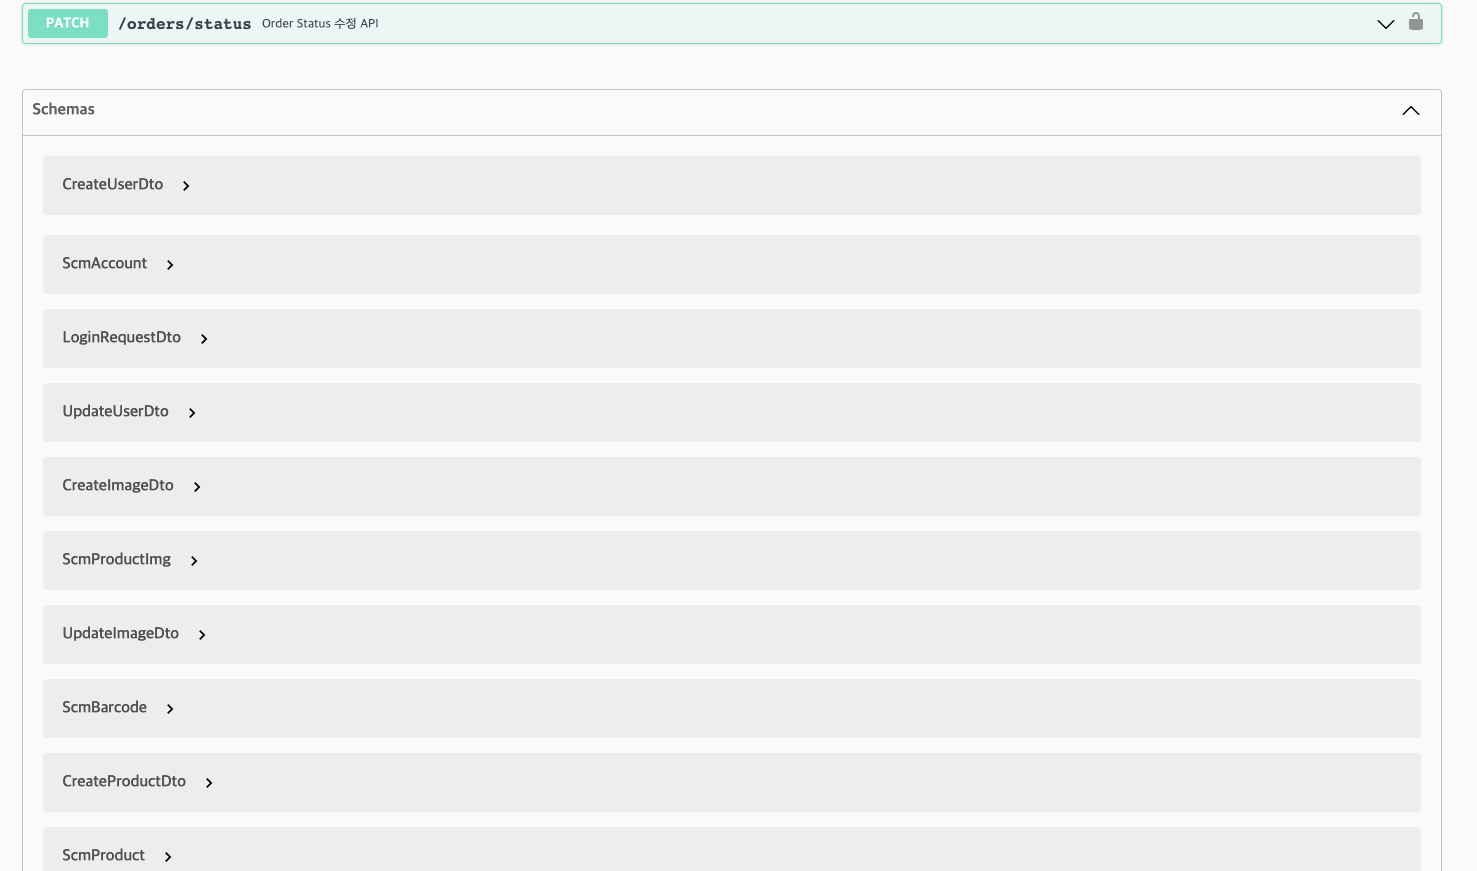The height and width of the screenshot is (871, 1477).
Task: Expand the ScmProduct schema chevron
Action: click(x=168, y=857)
